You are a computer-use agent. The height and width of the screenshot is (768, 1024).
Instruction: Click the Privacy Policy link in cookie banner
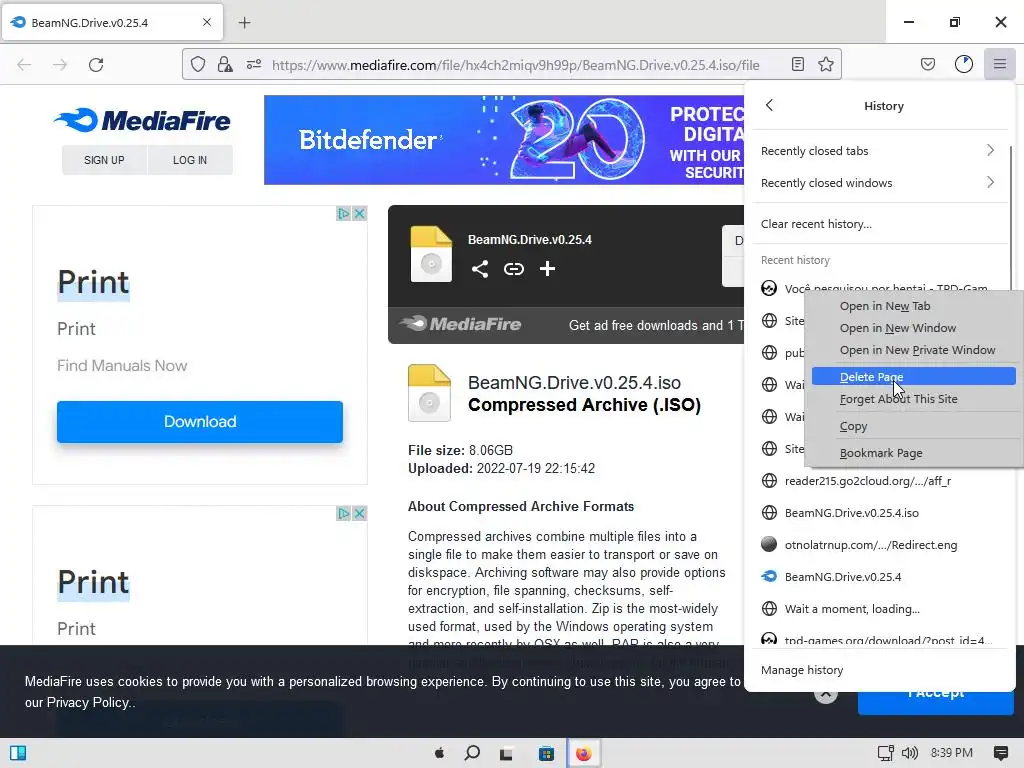88,703
